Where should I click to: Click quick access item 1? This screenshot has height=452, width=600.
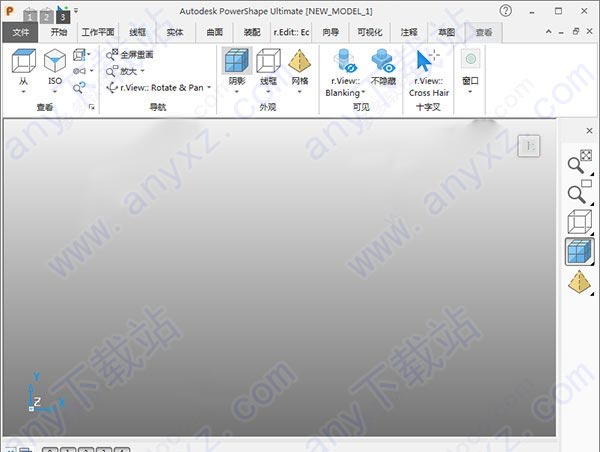coord(30,16)
